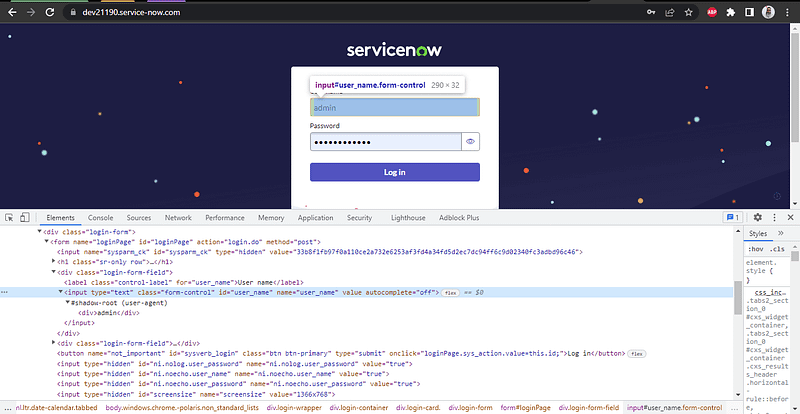The height and width of the screenshot is (414, 800).
Task: Open DevTools settings gear
Action: (x=758, y=217)
